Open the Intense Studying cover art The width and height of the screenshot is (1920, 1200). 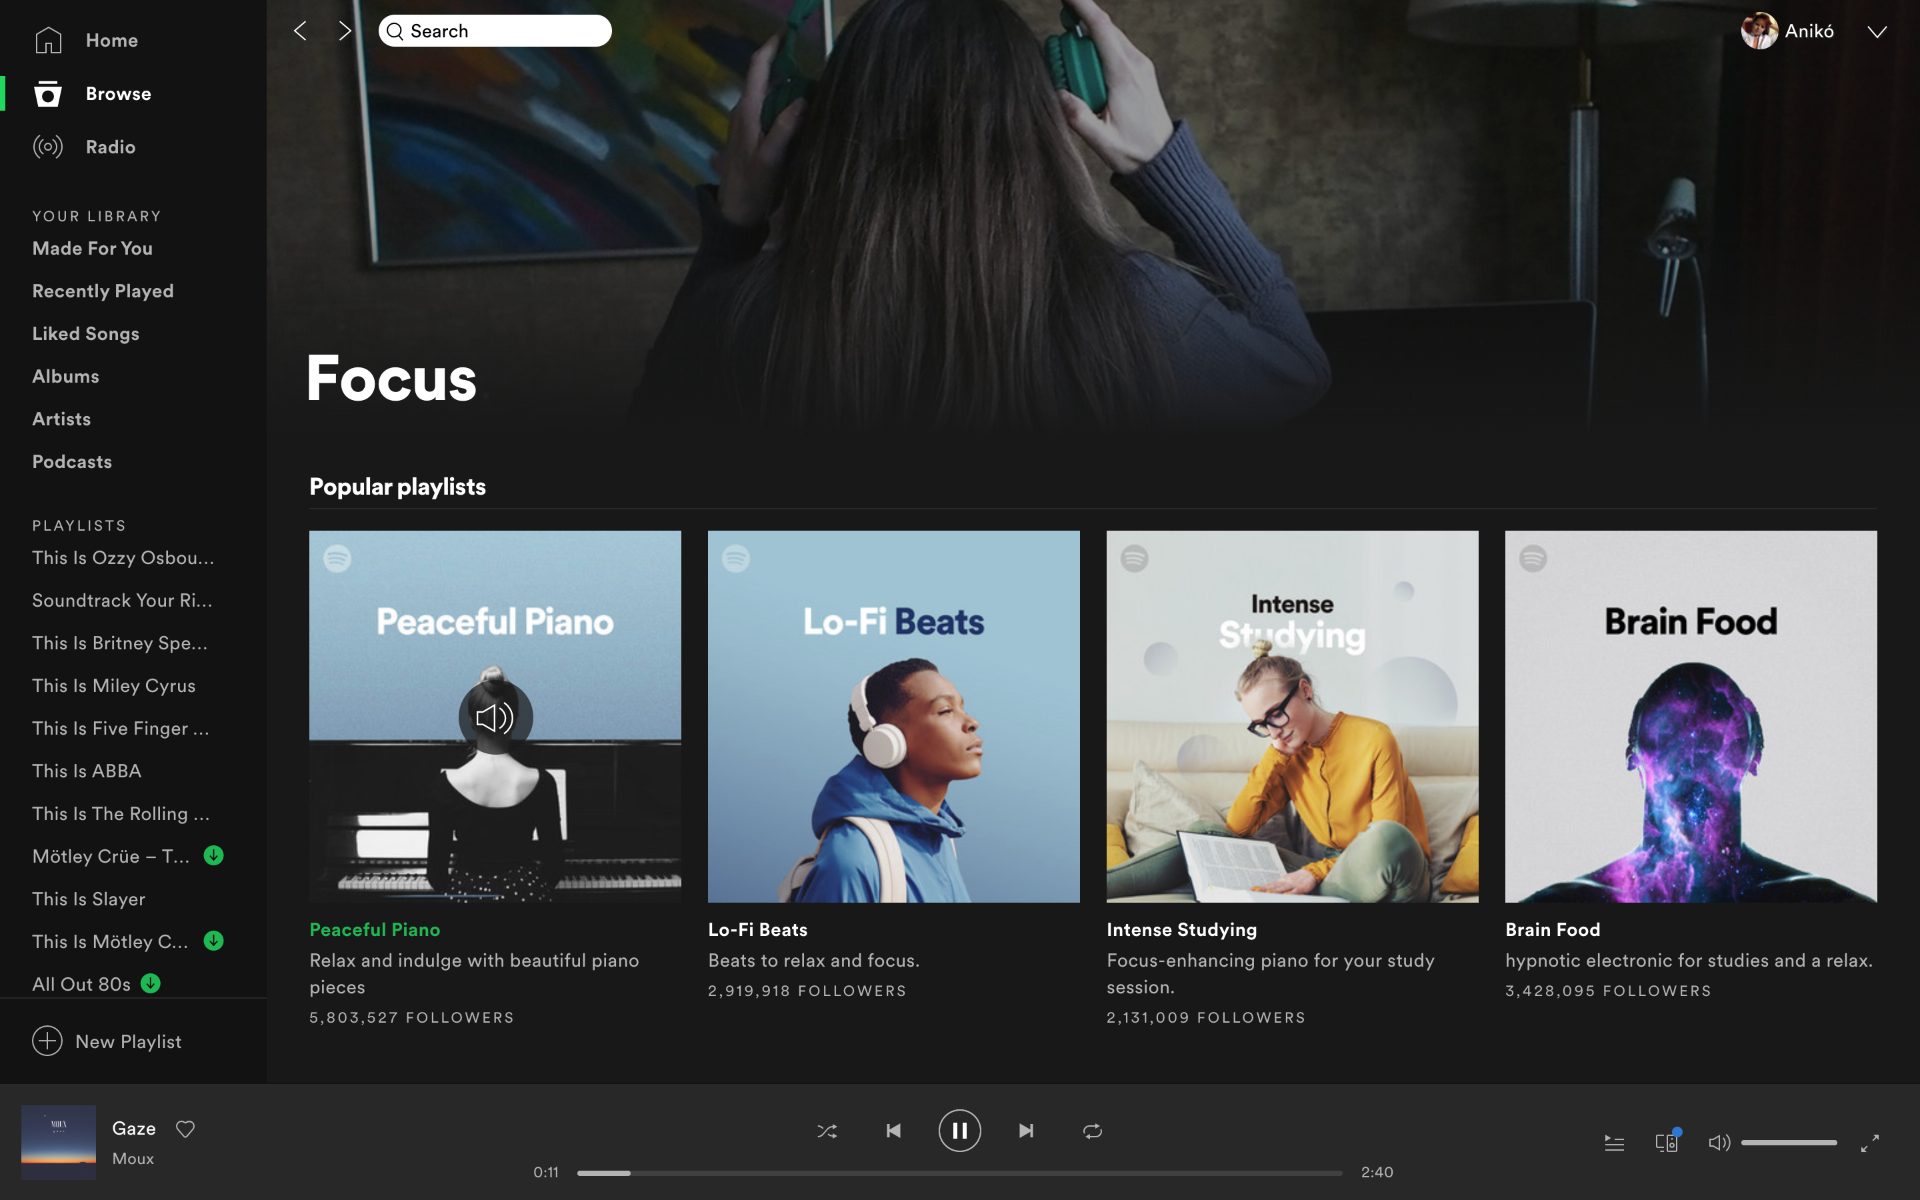pos(1292,717)
